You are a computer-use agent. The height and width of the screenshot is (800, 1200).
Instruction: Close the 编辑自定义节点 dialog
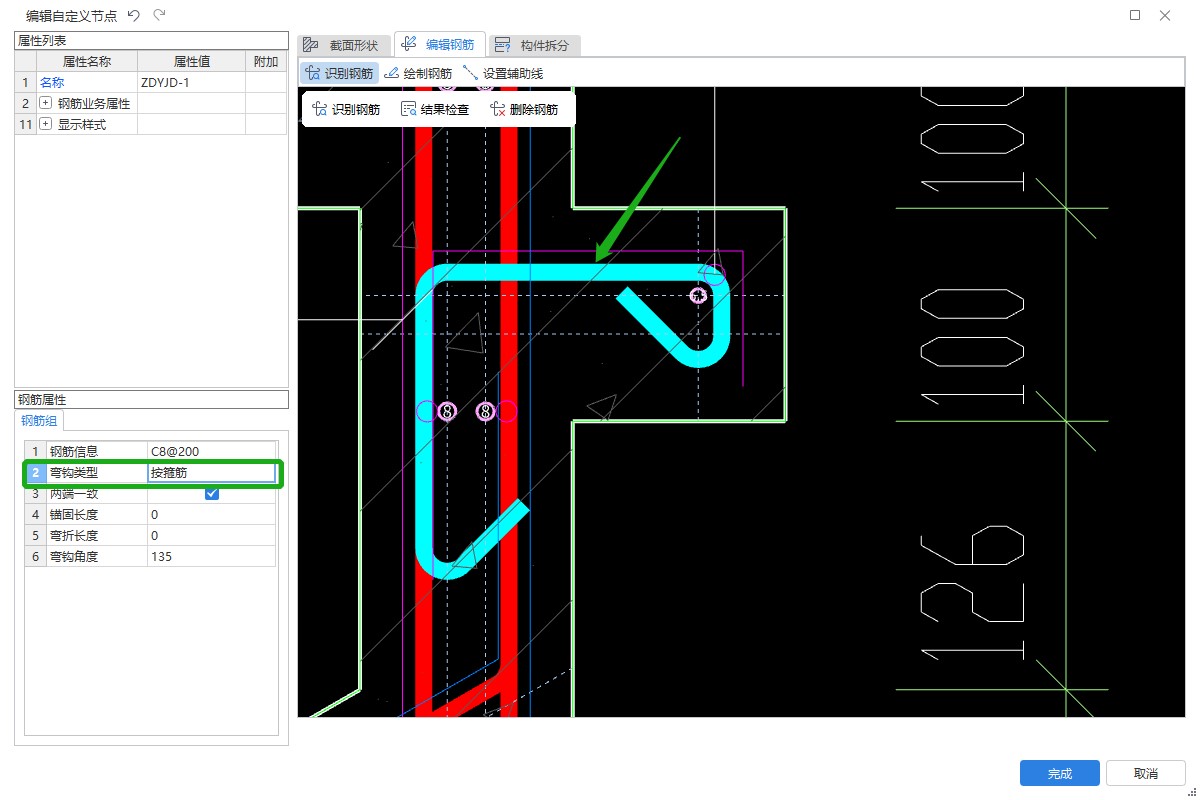point(1165,15)
